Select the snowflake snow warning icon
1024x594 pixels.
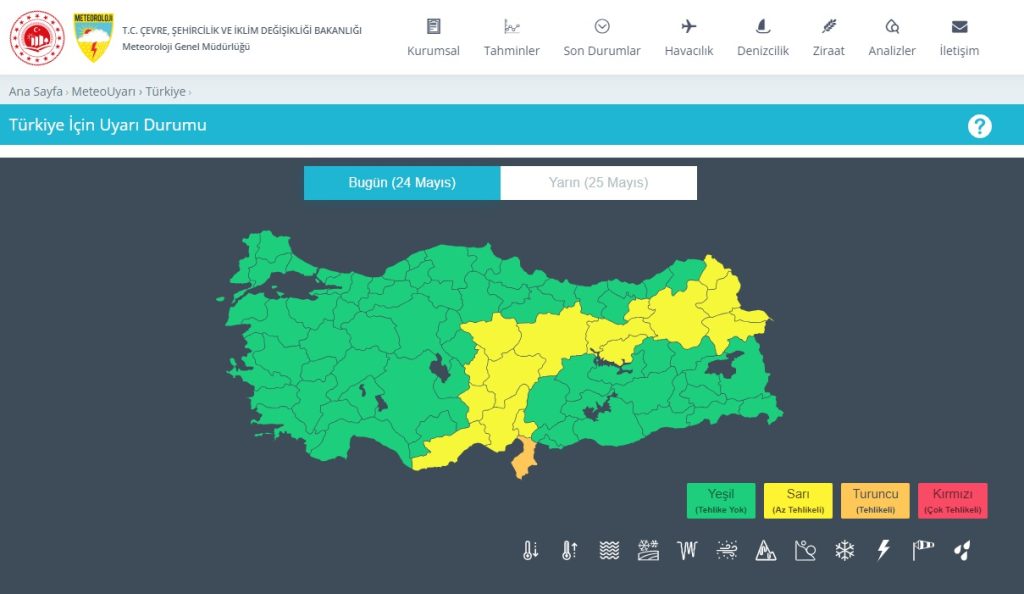844,550
